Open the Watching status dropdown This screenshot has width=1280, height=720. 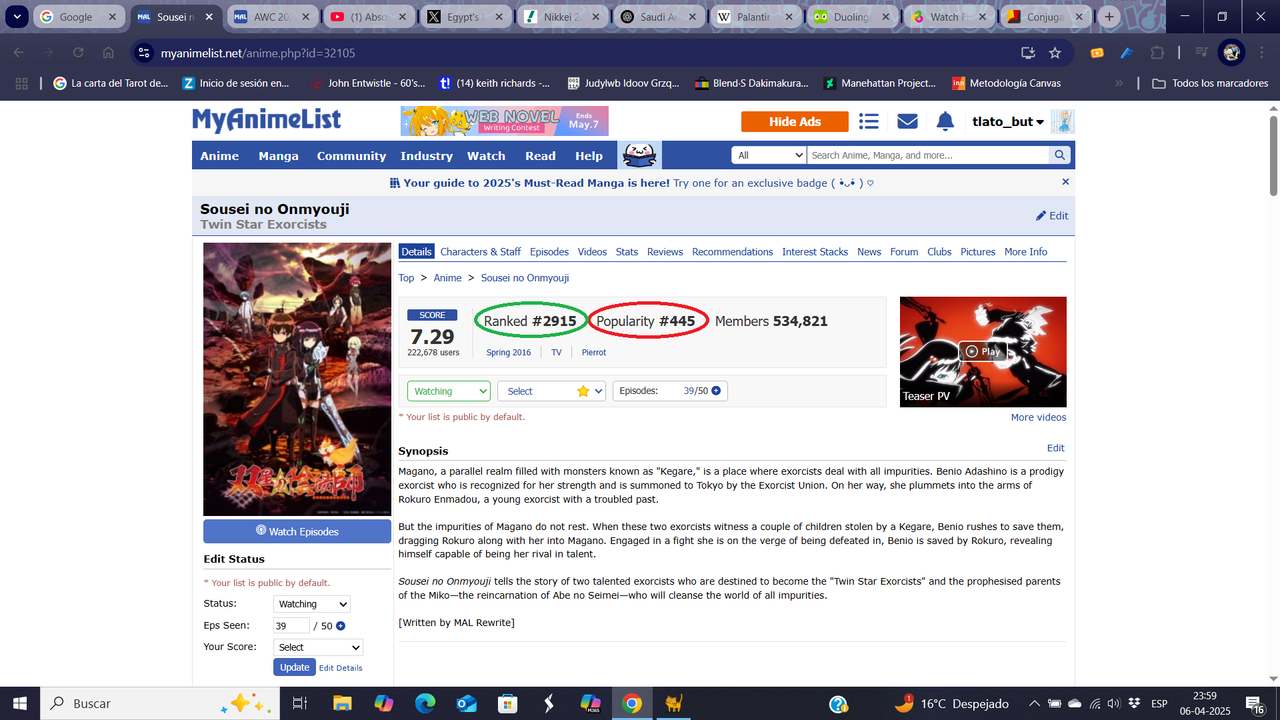click(x=448, y=391)
